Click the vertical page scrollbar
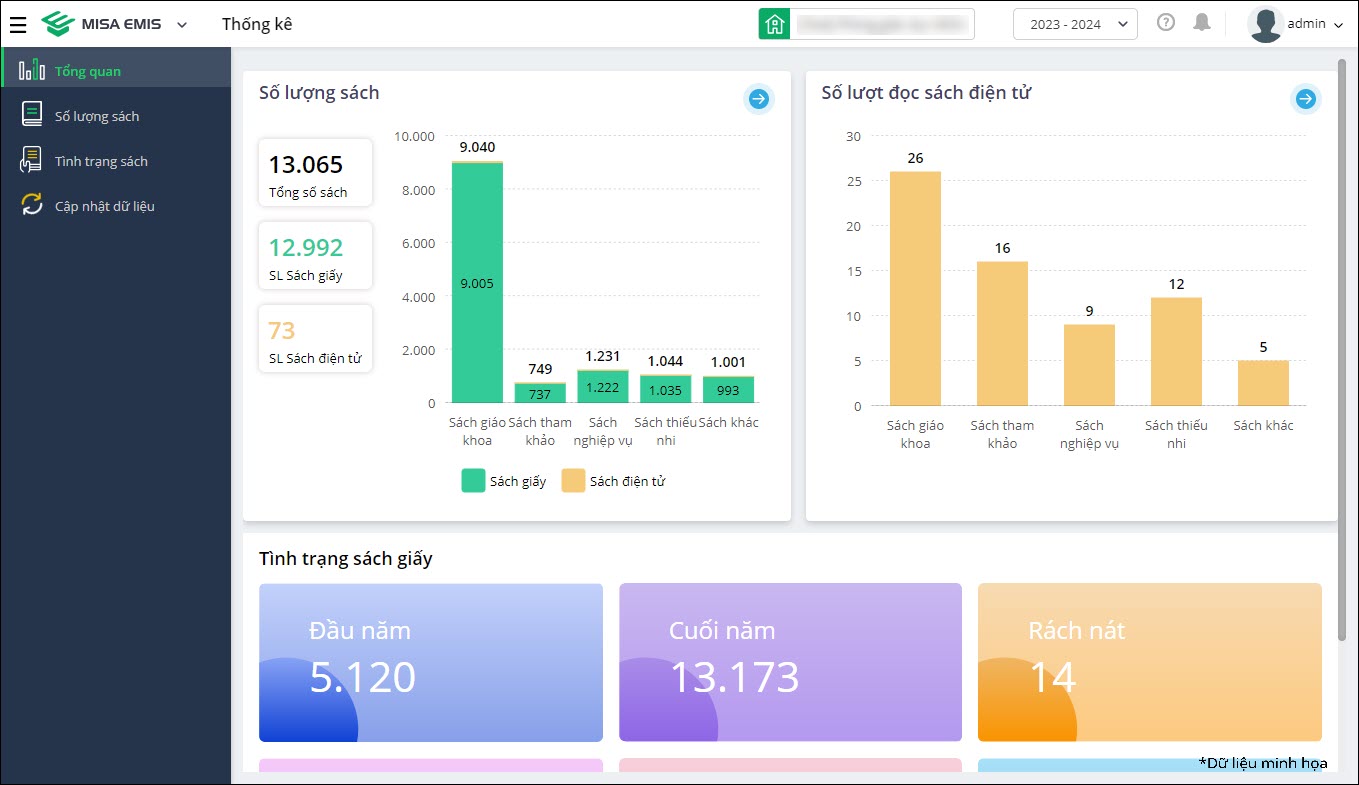Image resolution: width=1359 pixels, height=785 pixels. [1341, 350]
